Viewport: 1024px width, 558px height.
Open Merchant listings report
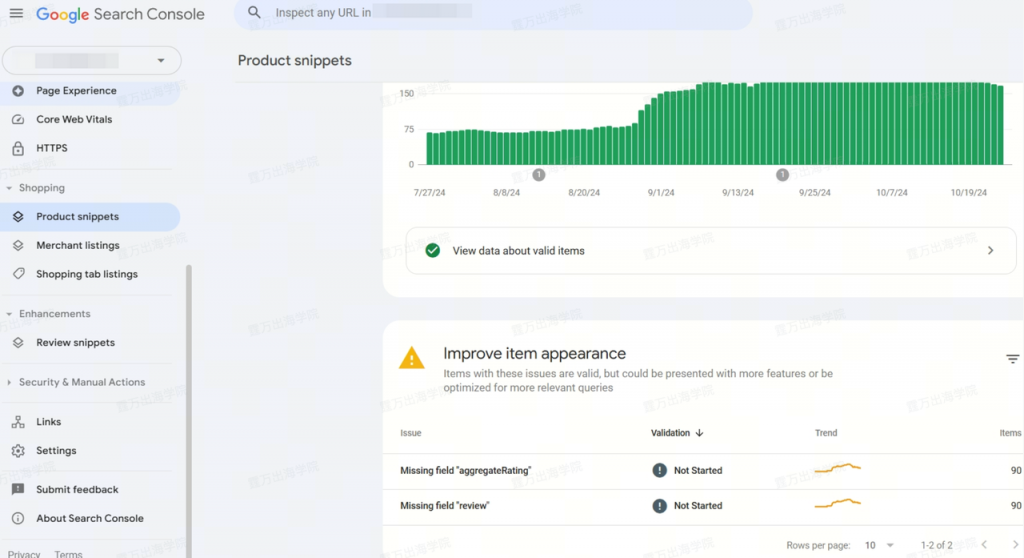tap(78, 246)
